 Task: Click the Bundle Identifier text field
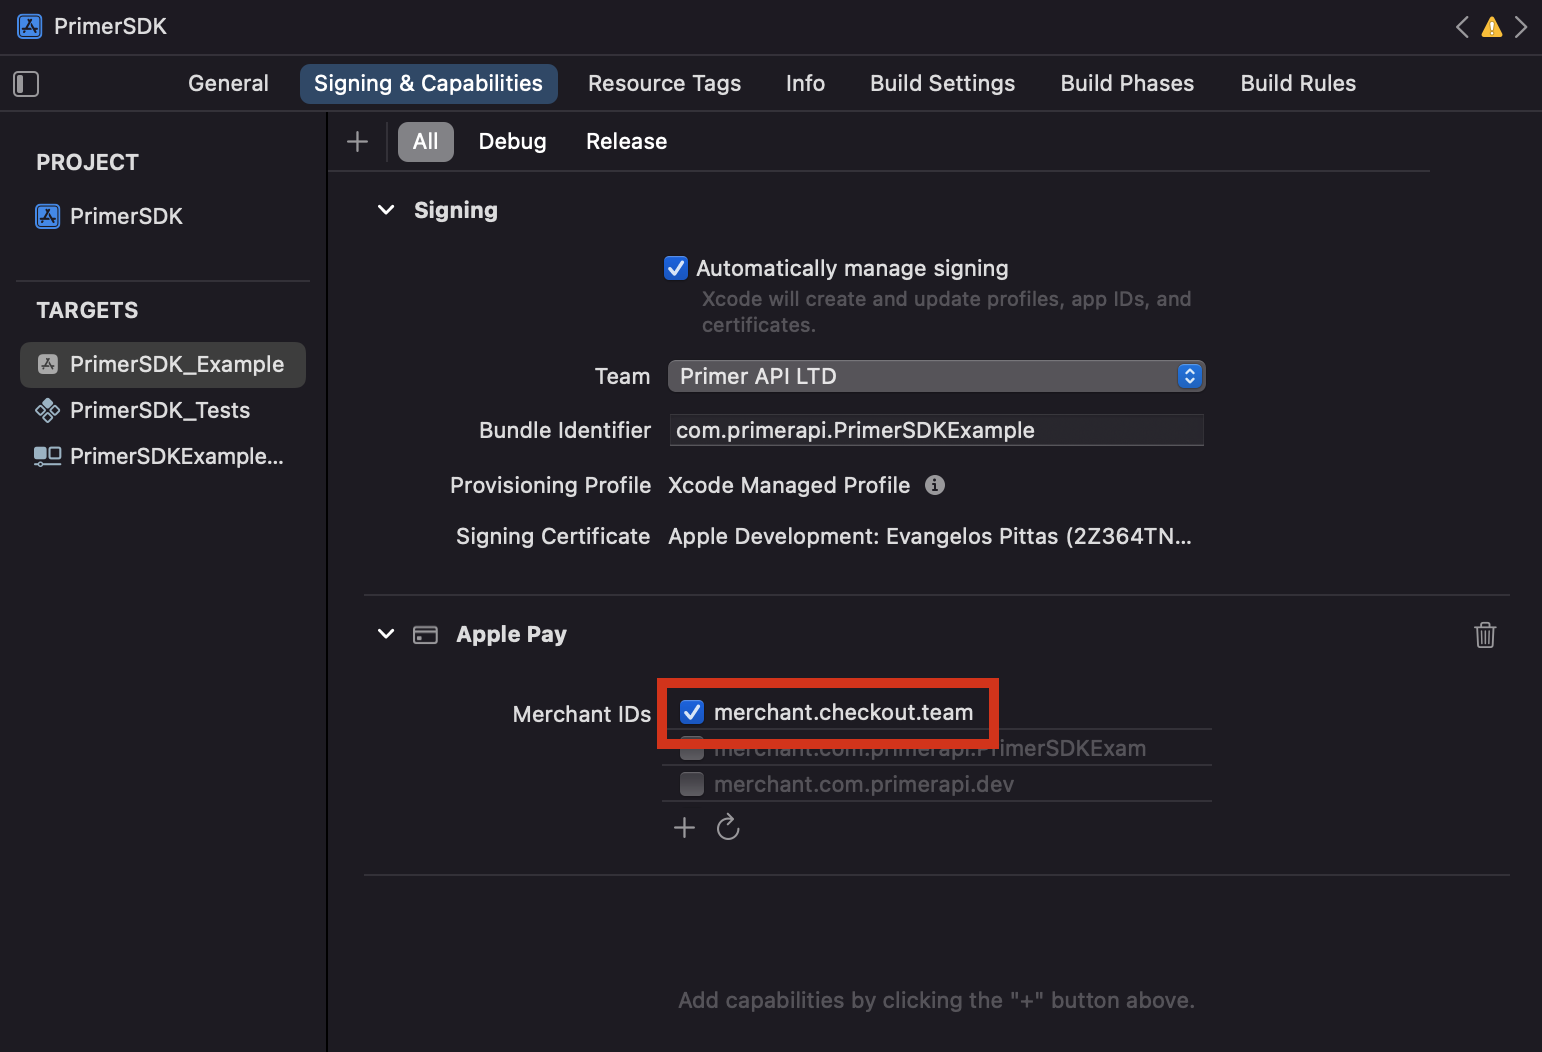(936, 430)
